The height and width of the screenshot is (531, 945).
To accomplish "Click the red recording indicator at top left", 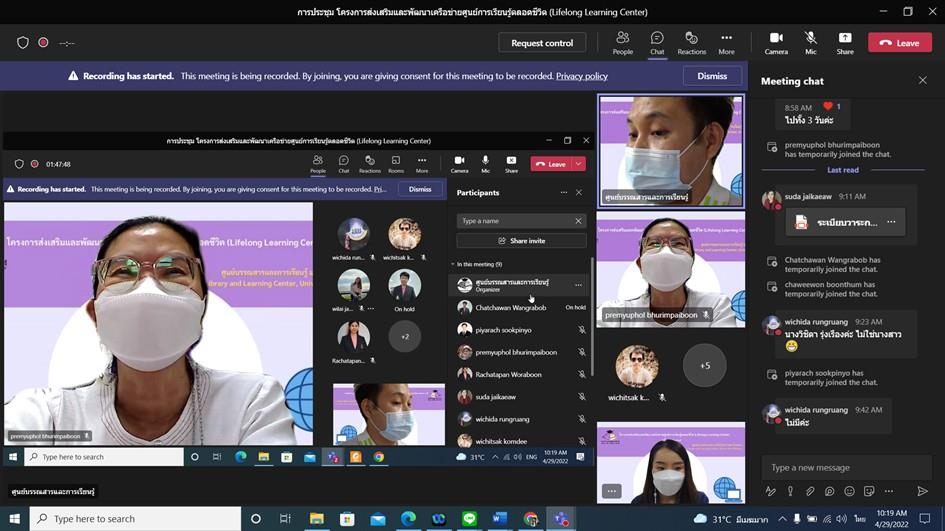I will [43, 43].
